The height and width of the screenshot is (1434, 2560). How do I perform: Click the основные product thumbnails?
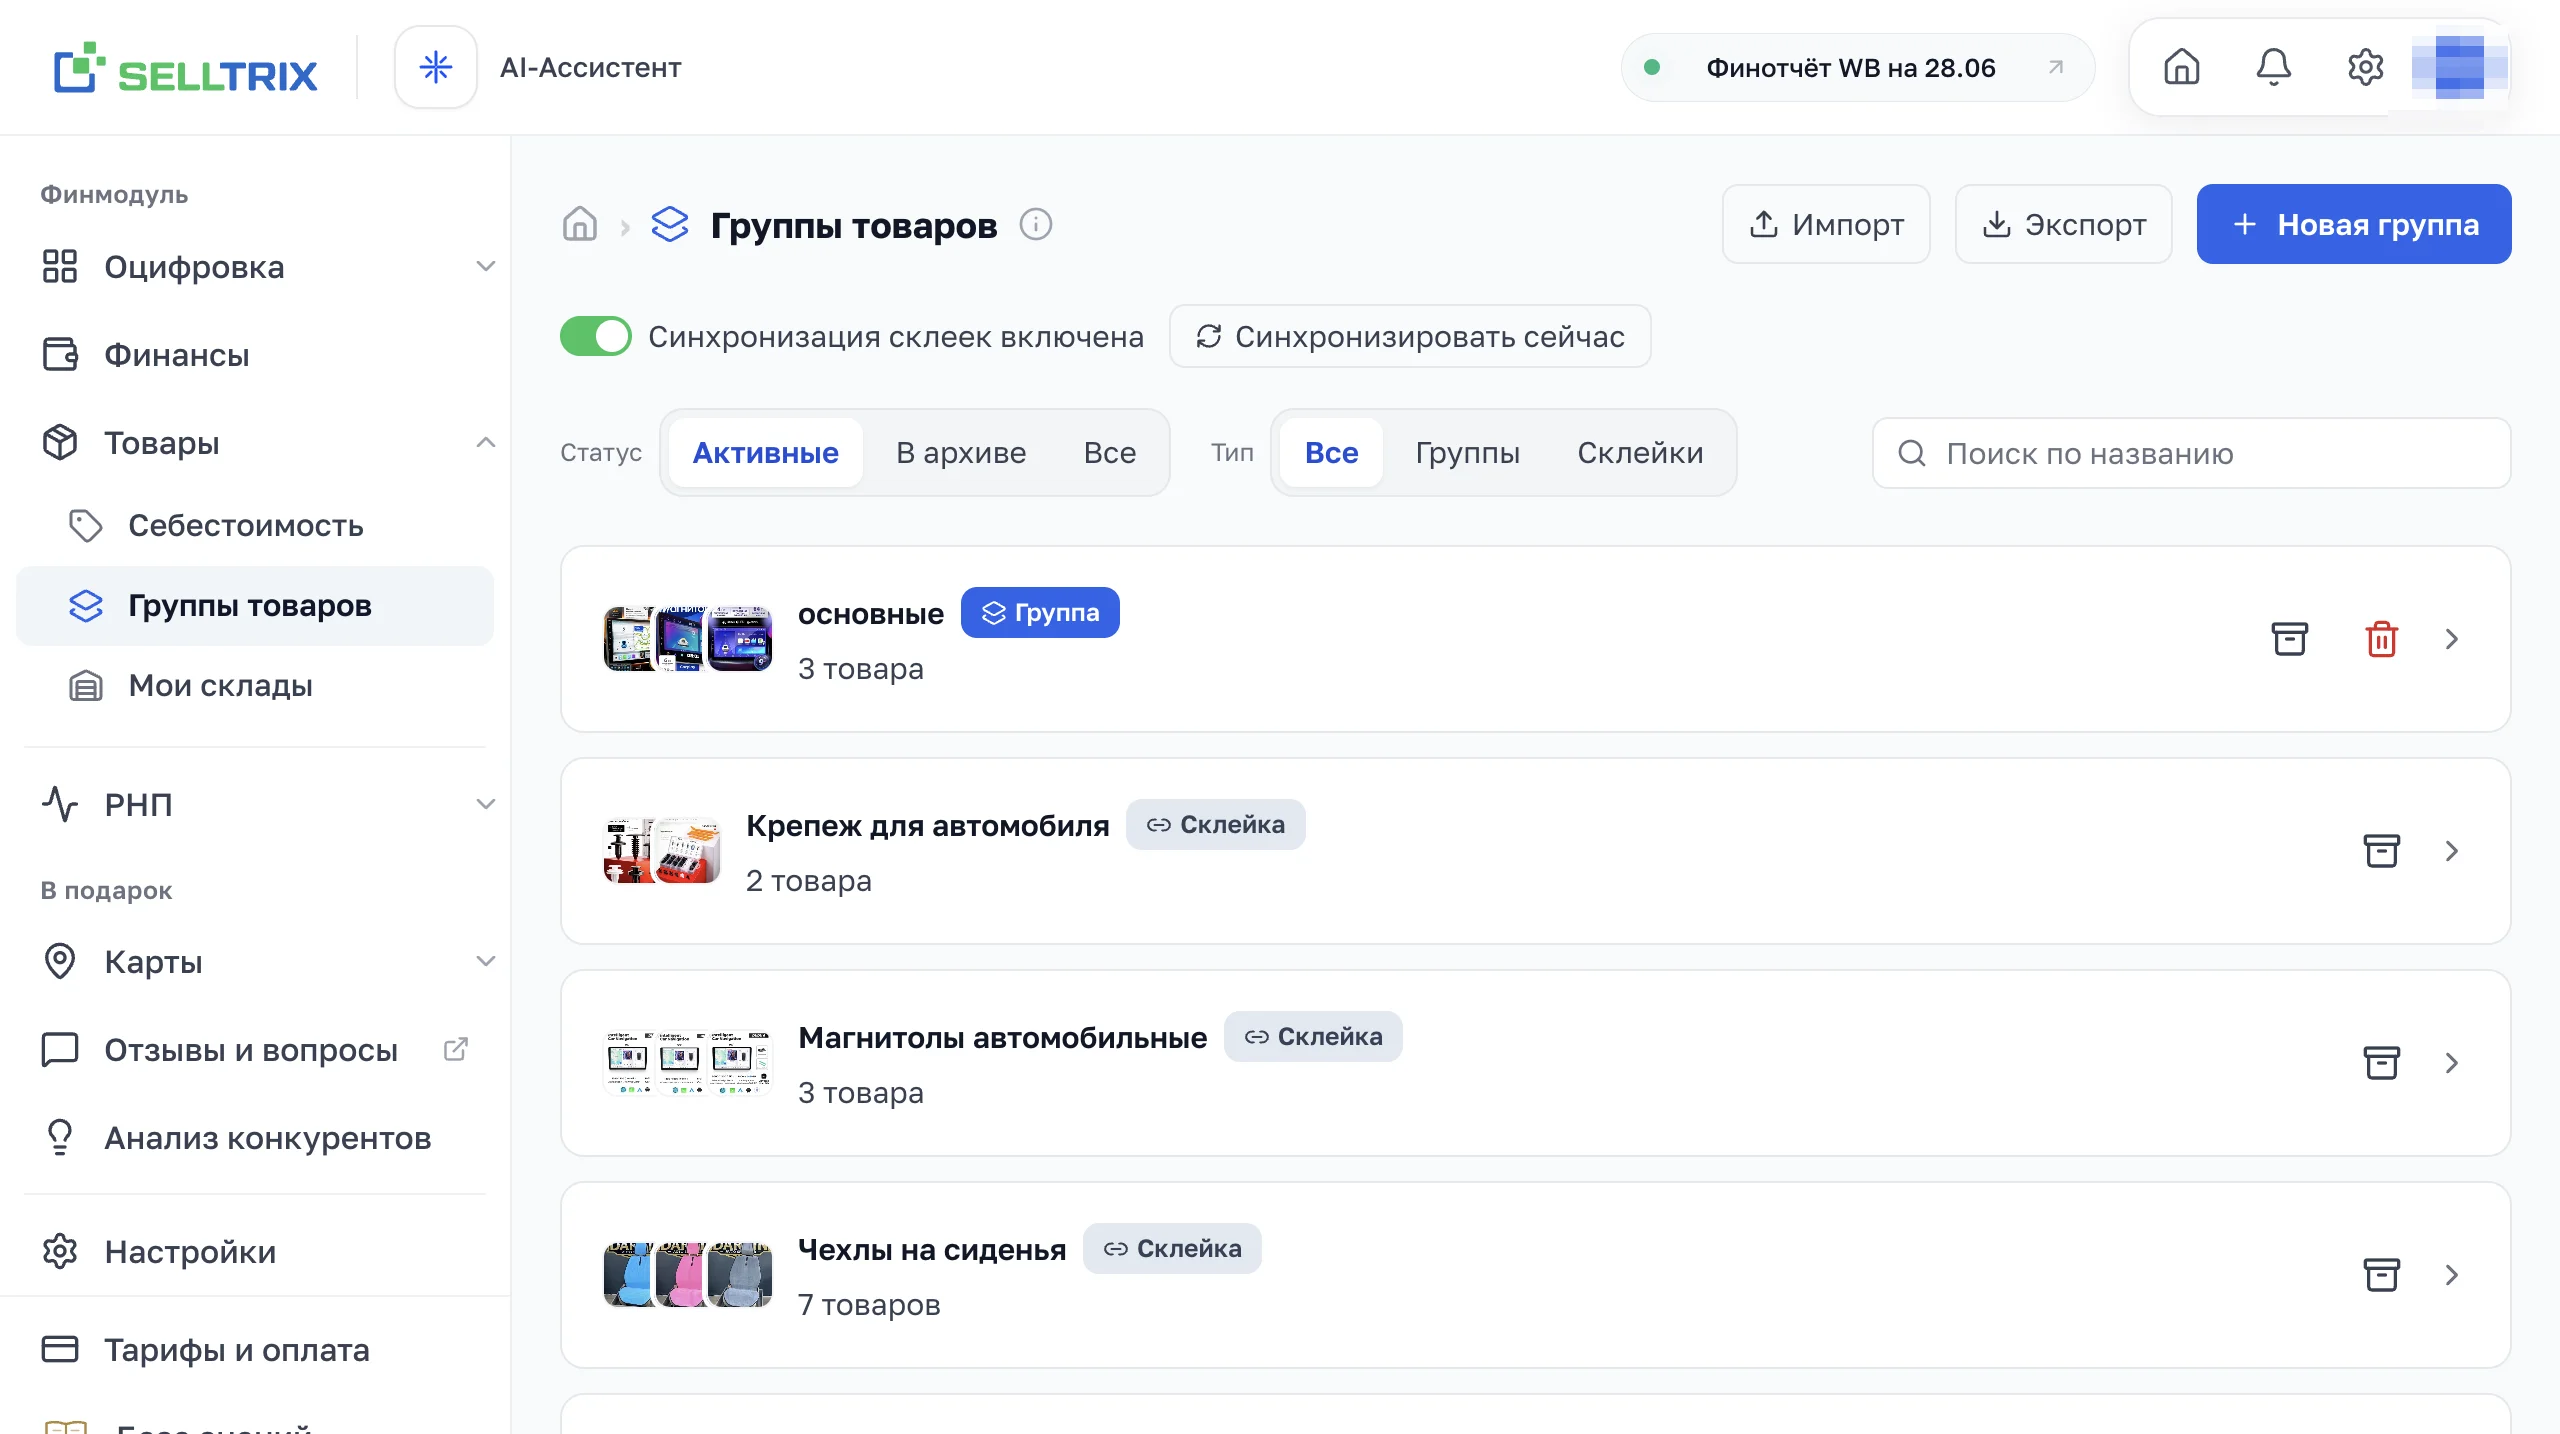point(688,638)
